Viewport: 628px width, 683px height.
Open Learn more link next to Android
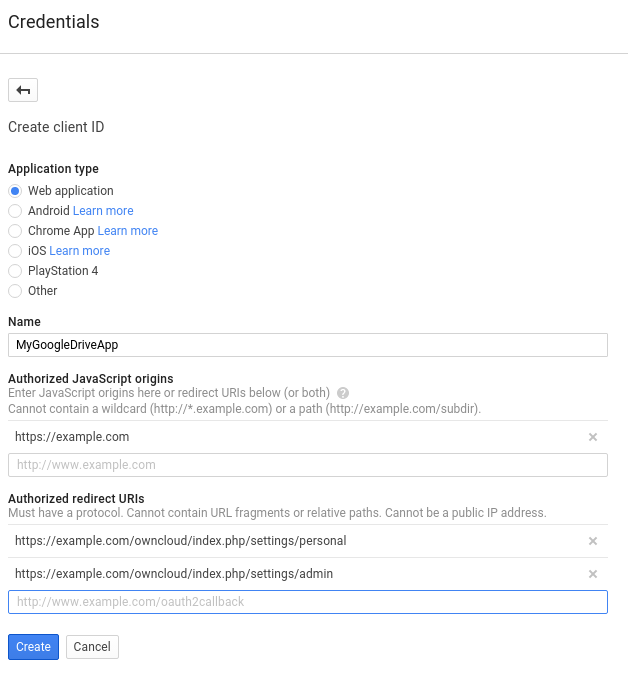[x=103, y=211]
